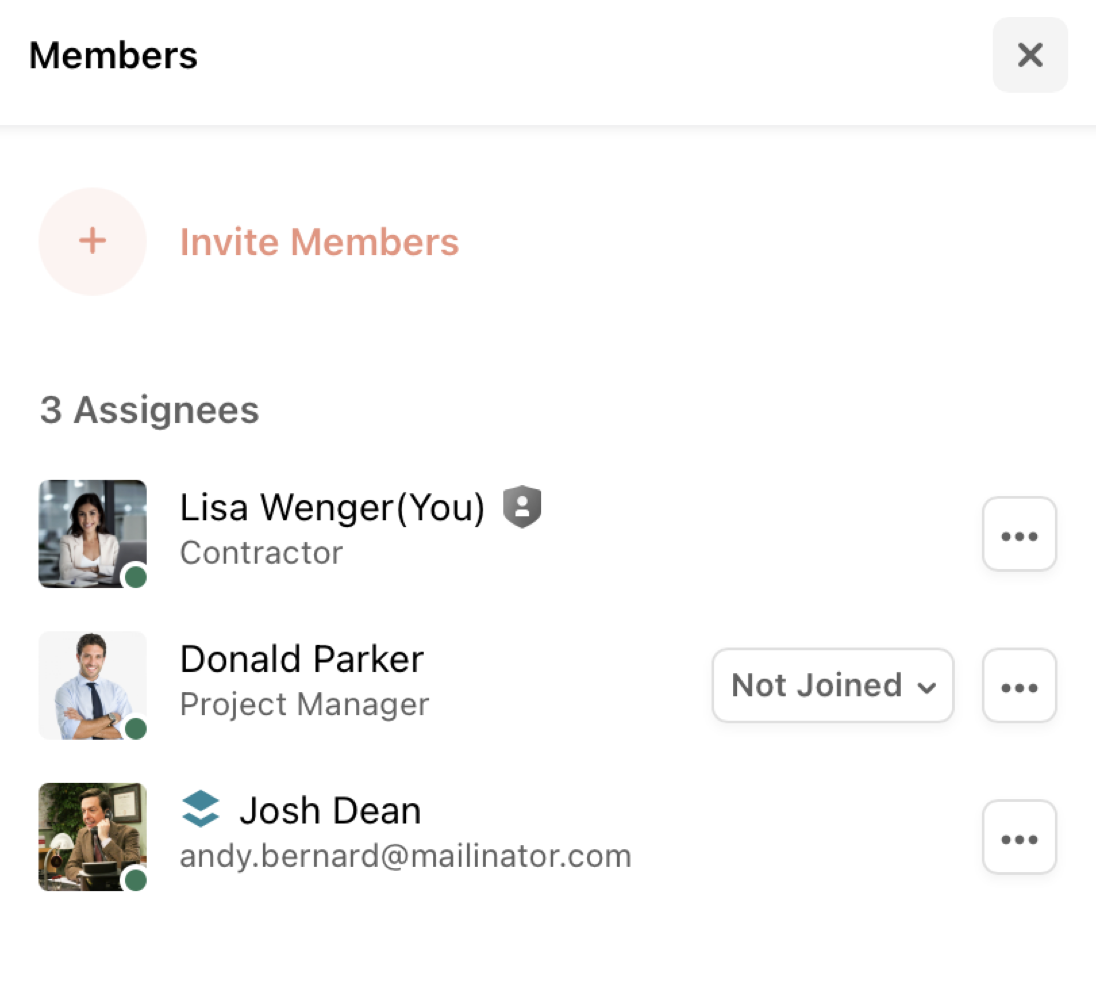Click the green online dot on Lisa's avatar

[x=136, y=577]
